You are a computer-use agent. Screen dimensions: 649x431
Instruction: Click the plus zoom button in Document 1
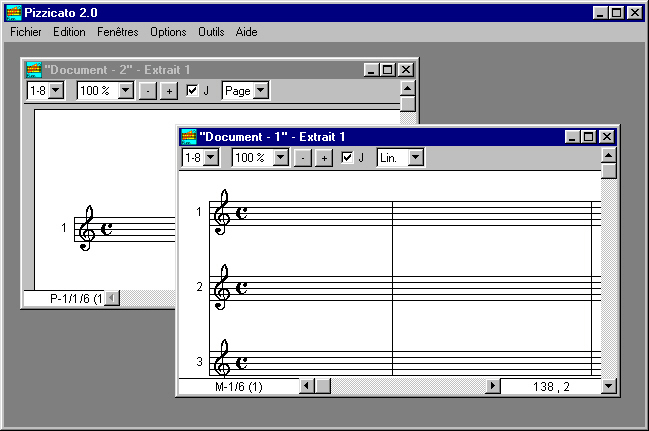pos(324,158)
